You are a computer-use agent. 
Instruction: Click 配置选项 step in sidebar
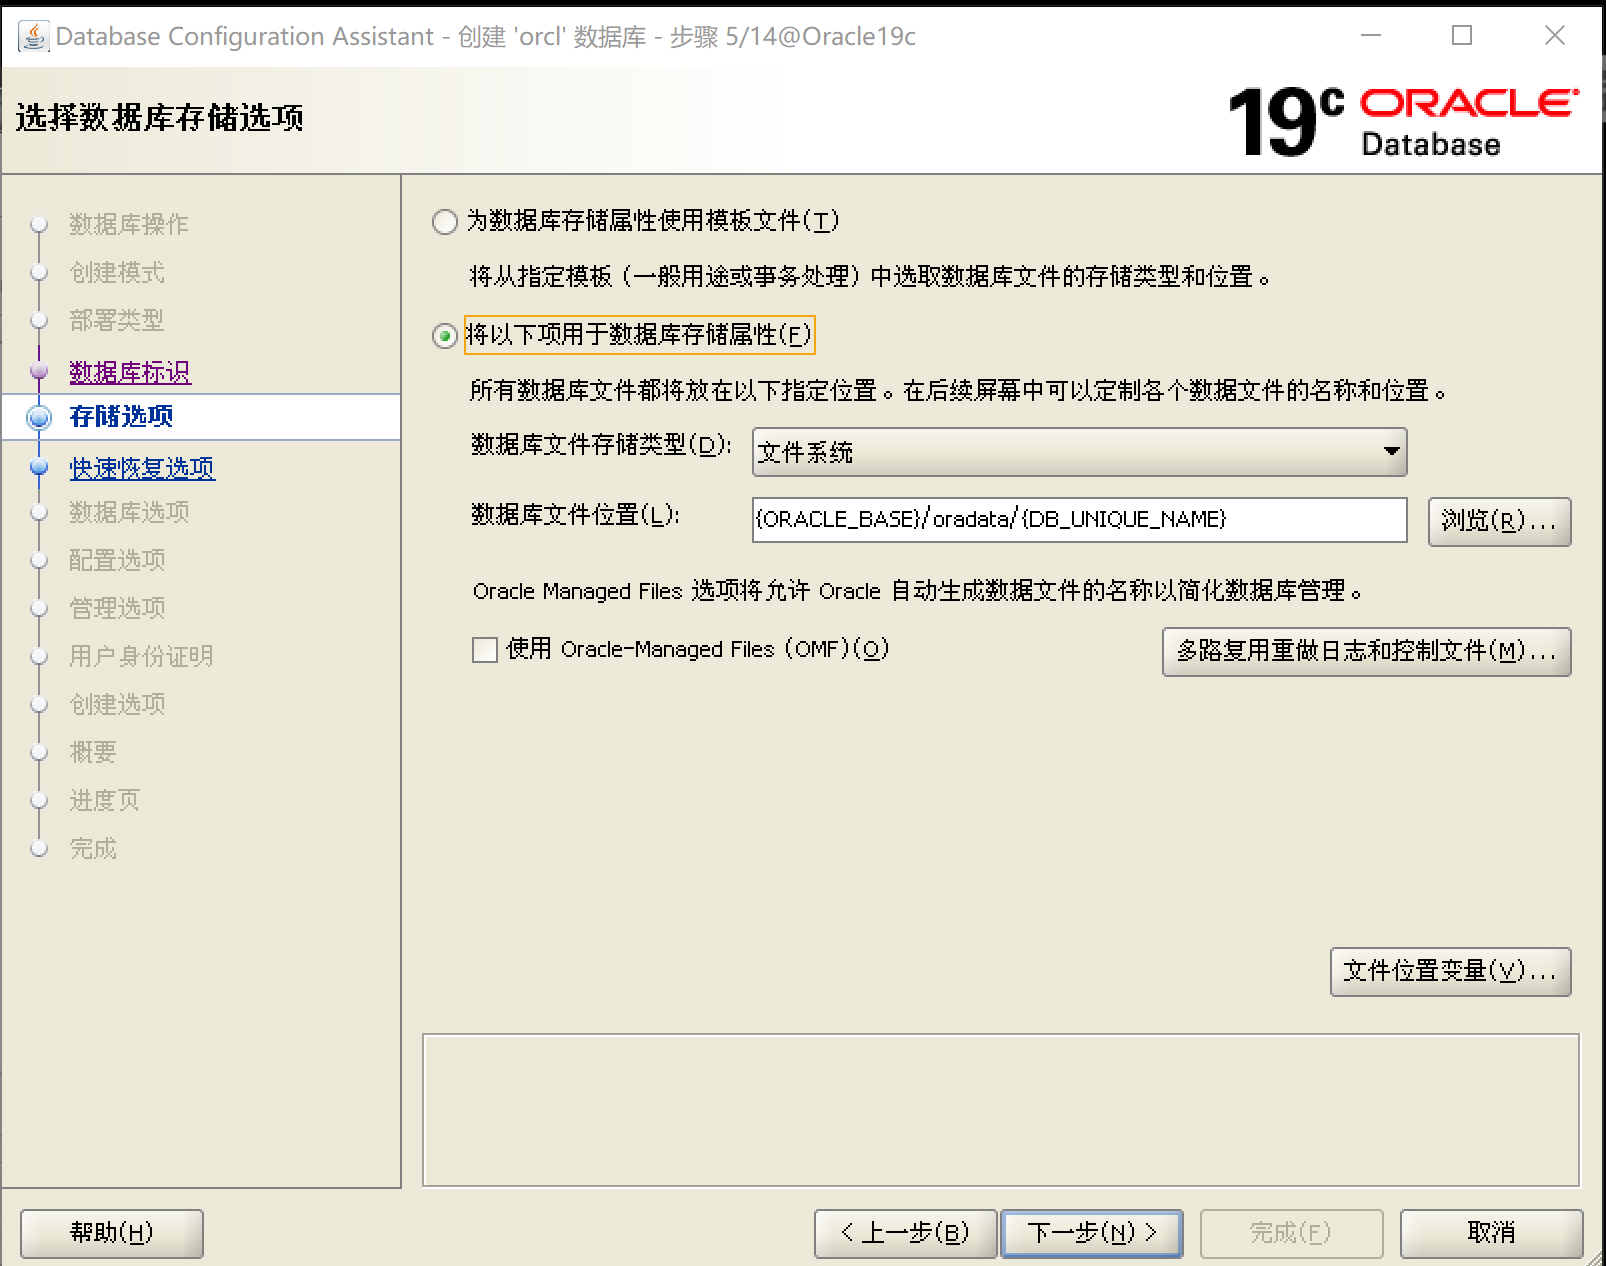pyautogui.click(x=117, y=560)
